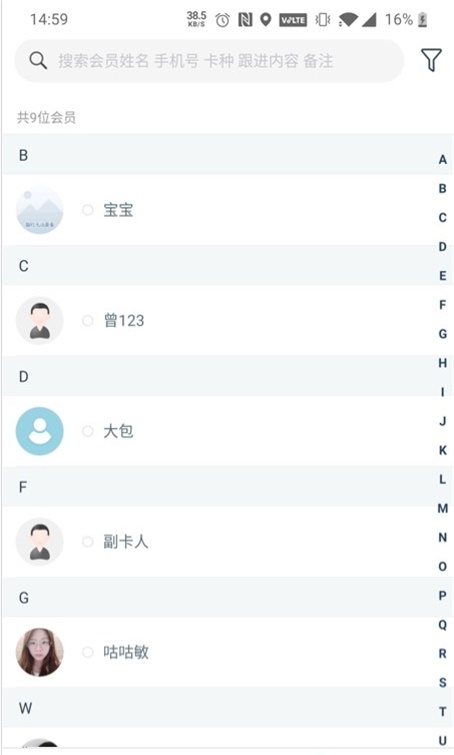Screen dimensions: 454x755
Task: Select the radio button beside 咕咕敏
Action: 88,652
